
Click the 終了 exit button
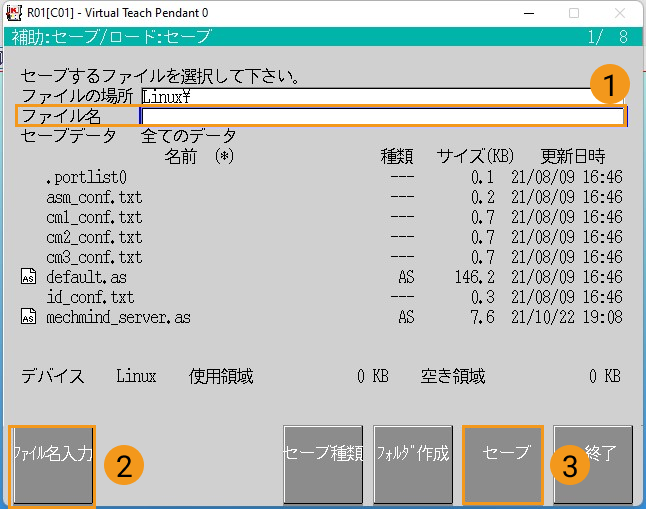(593, 465)
